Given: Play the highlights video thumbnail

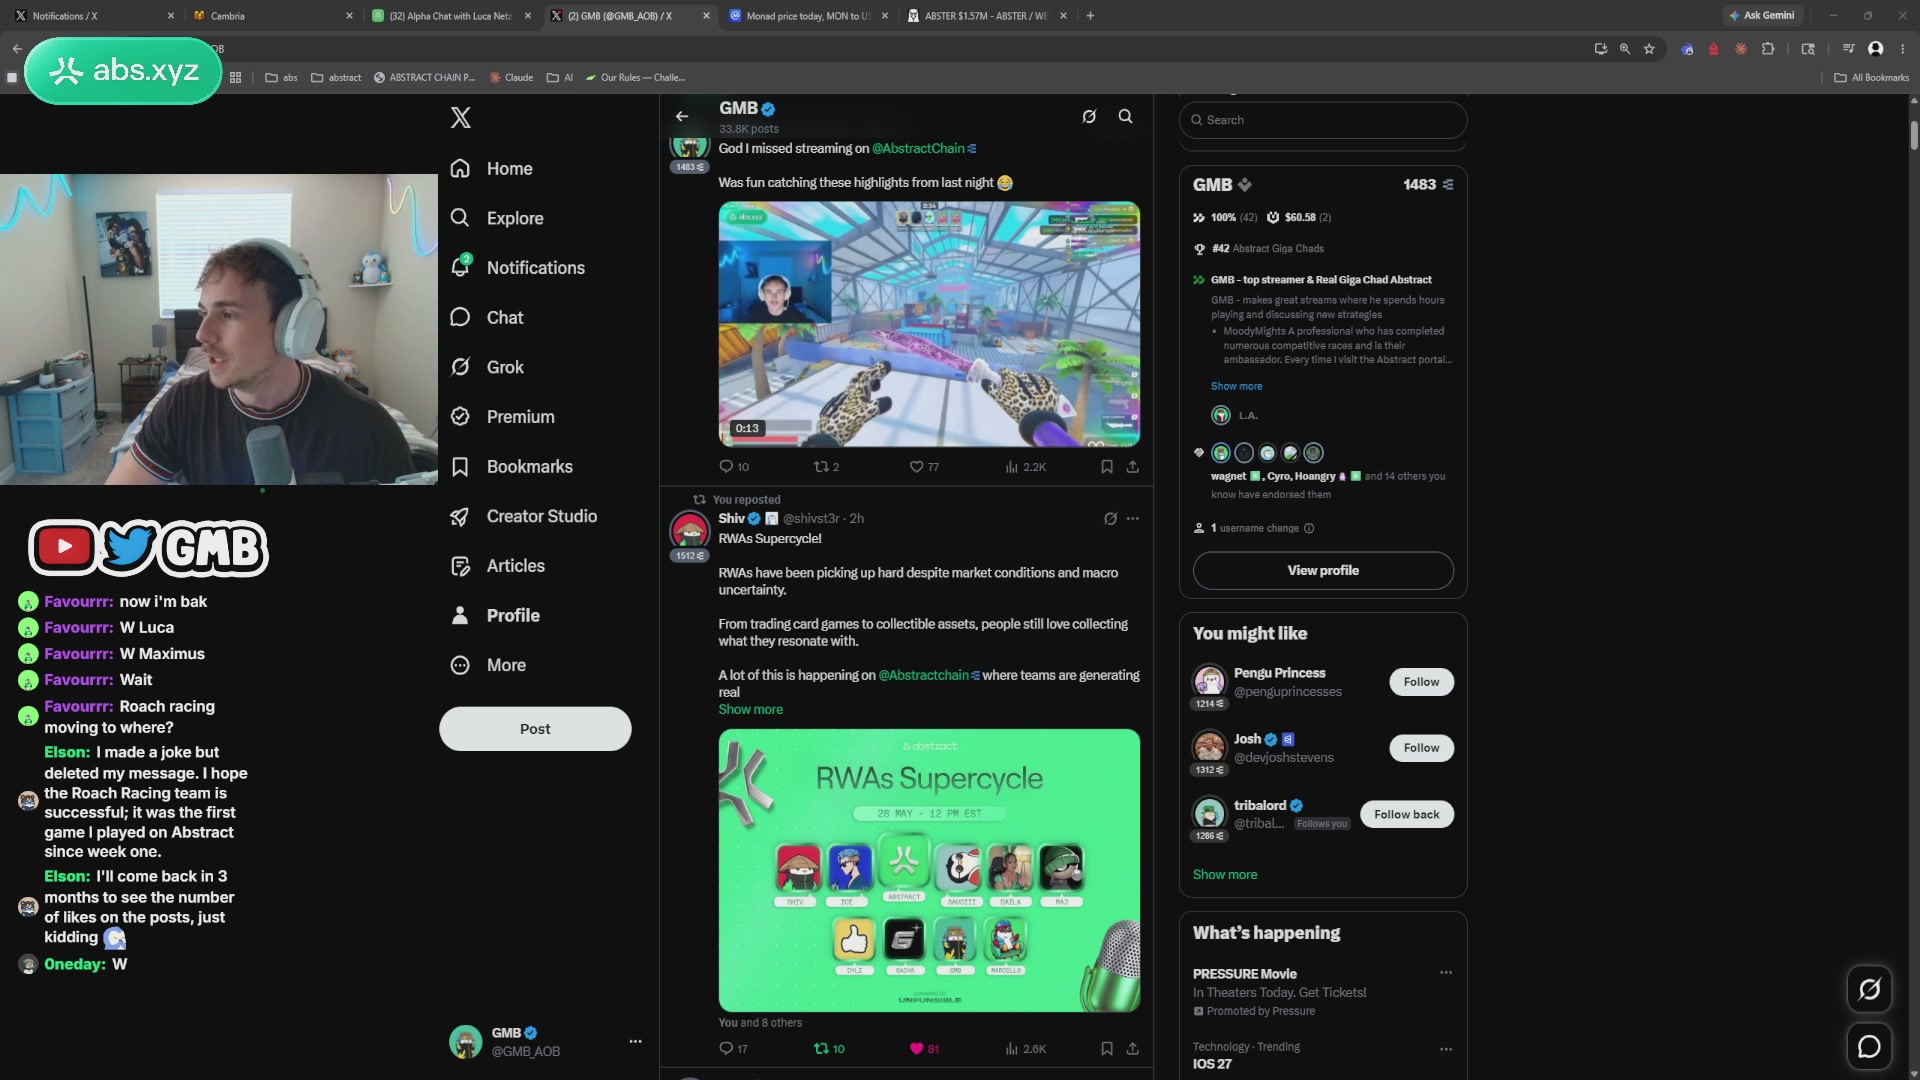Looking at the screenshot, I should pos(929,324).
